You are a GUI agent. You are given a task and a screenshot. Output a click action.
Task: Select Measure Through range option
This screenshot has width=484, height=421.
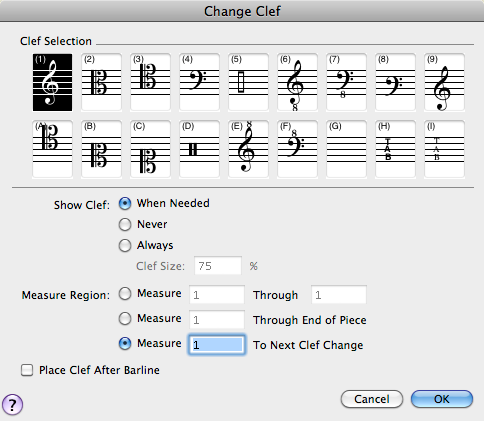pos(125,294)
